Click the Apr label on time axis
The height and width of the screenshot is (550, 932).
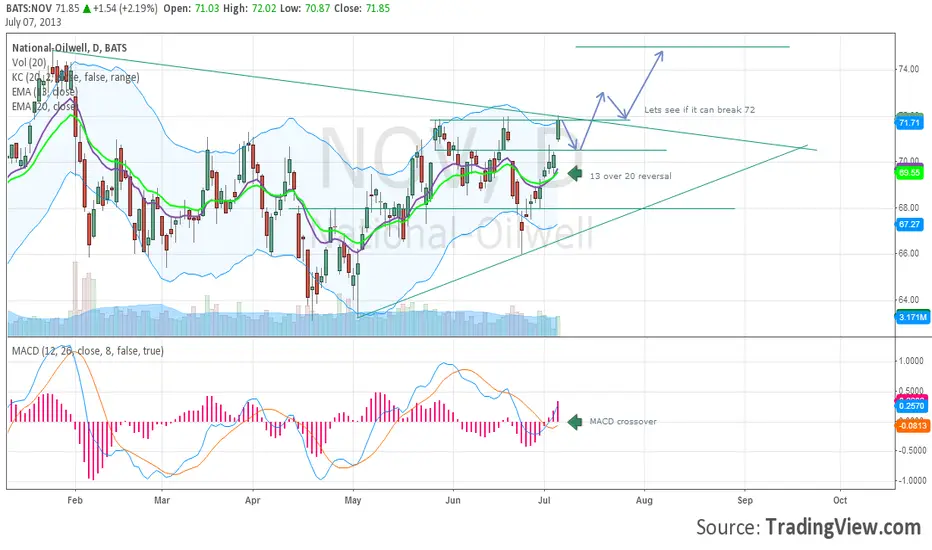[253, 500]
